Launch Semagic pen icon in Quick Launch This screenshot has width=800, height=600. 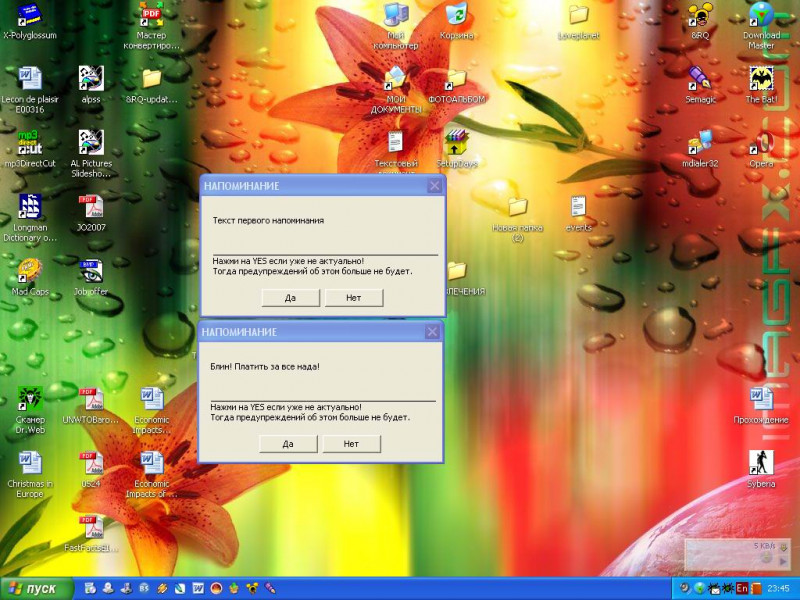(270, 589)
